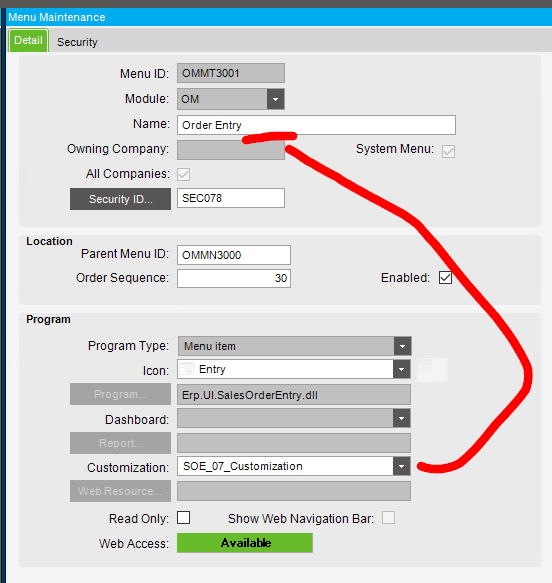Click the Security ID field SEC078

click(x=231, y=198)
